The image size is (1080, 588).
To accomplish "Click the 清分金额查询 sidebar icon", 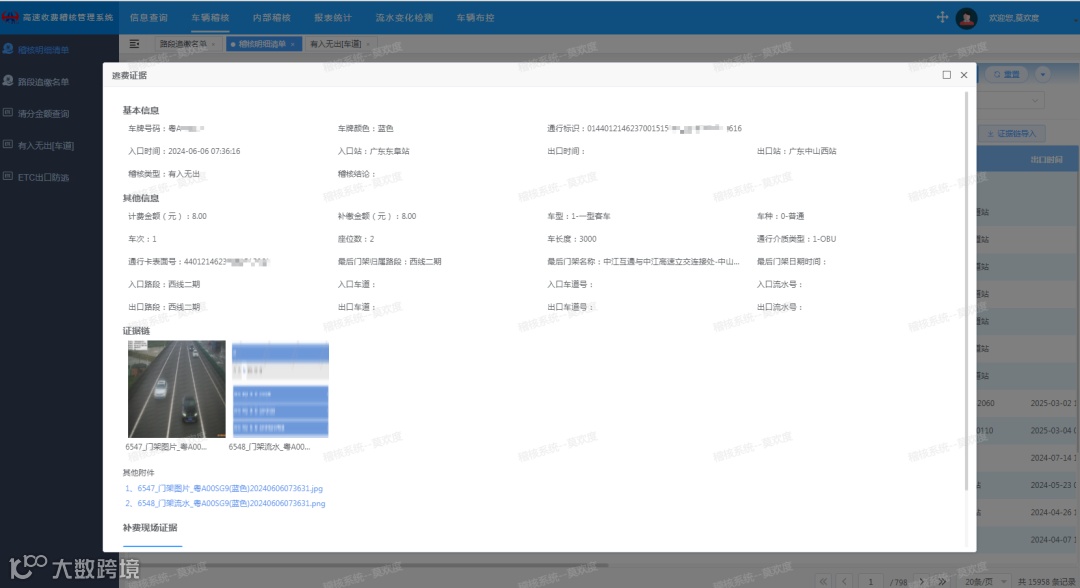I will [x=8, y=112].
